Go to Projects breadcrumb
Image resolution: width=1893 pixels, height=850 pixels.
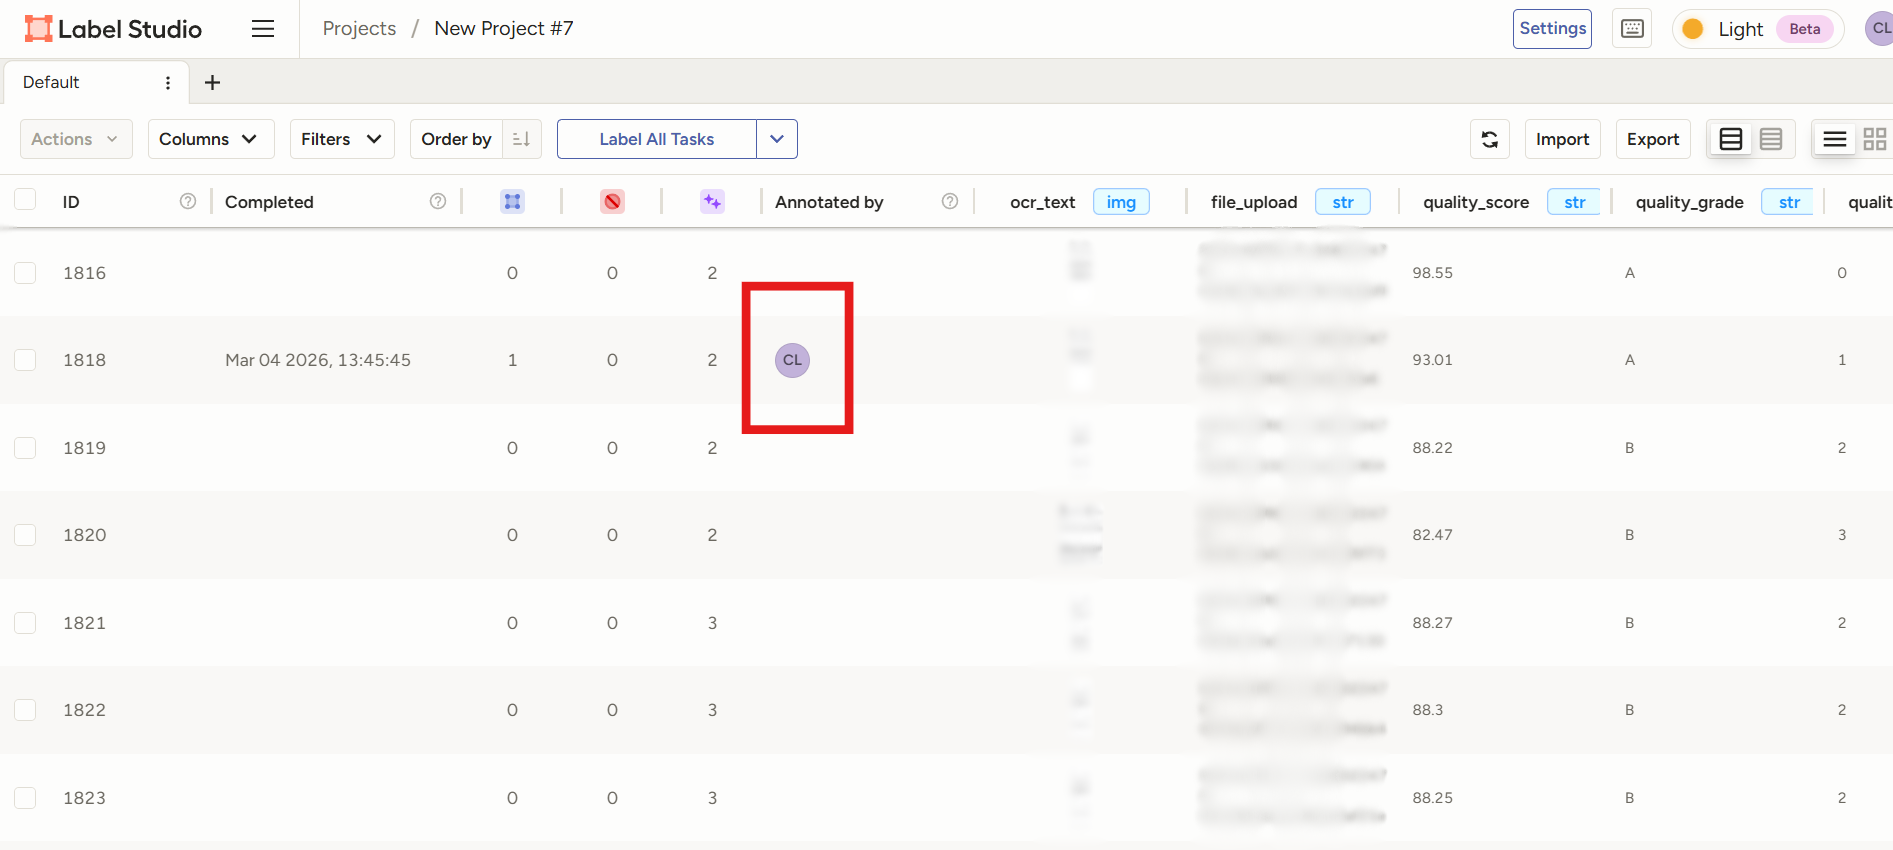[359, 29]
